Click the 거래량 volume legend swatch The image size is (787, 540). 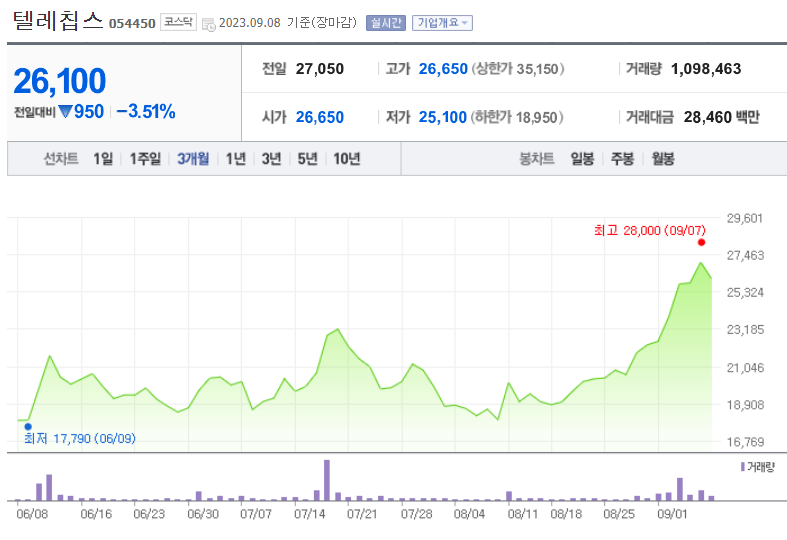point(742,467)
